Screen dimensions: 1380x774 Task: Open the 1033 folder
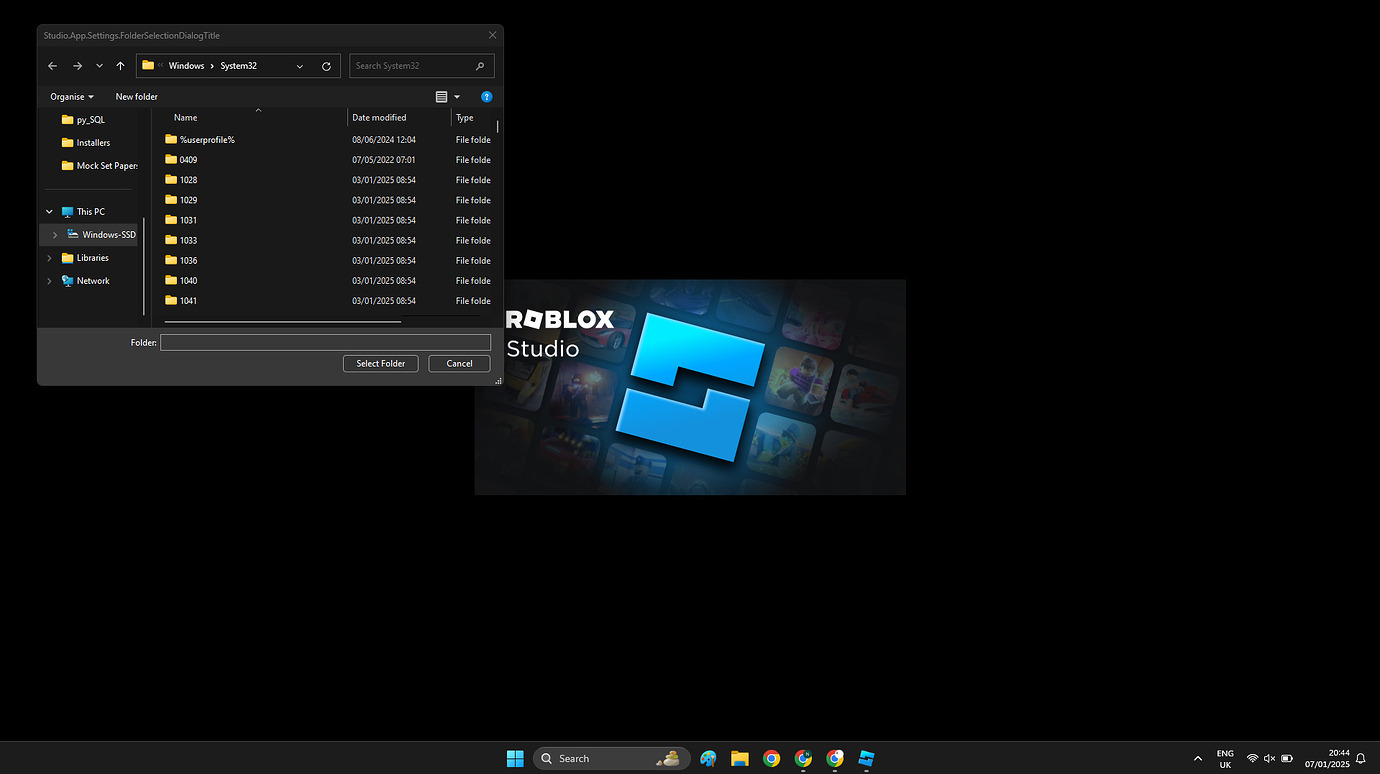pos(187,240)
